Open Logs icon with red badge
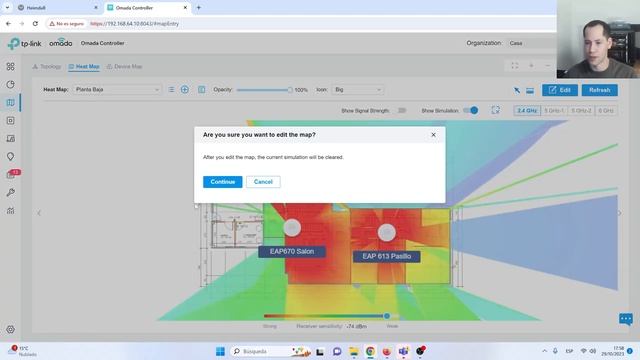 click(11, 174)
